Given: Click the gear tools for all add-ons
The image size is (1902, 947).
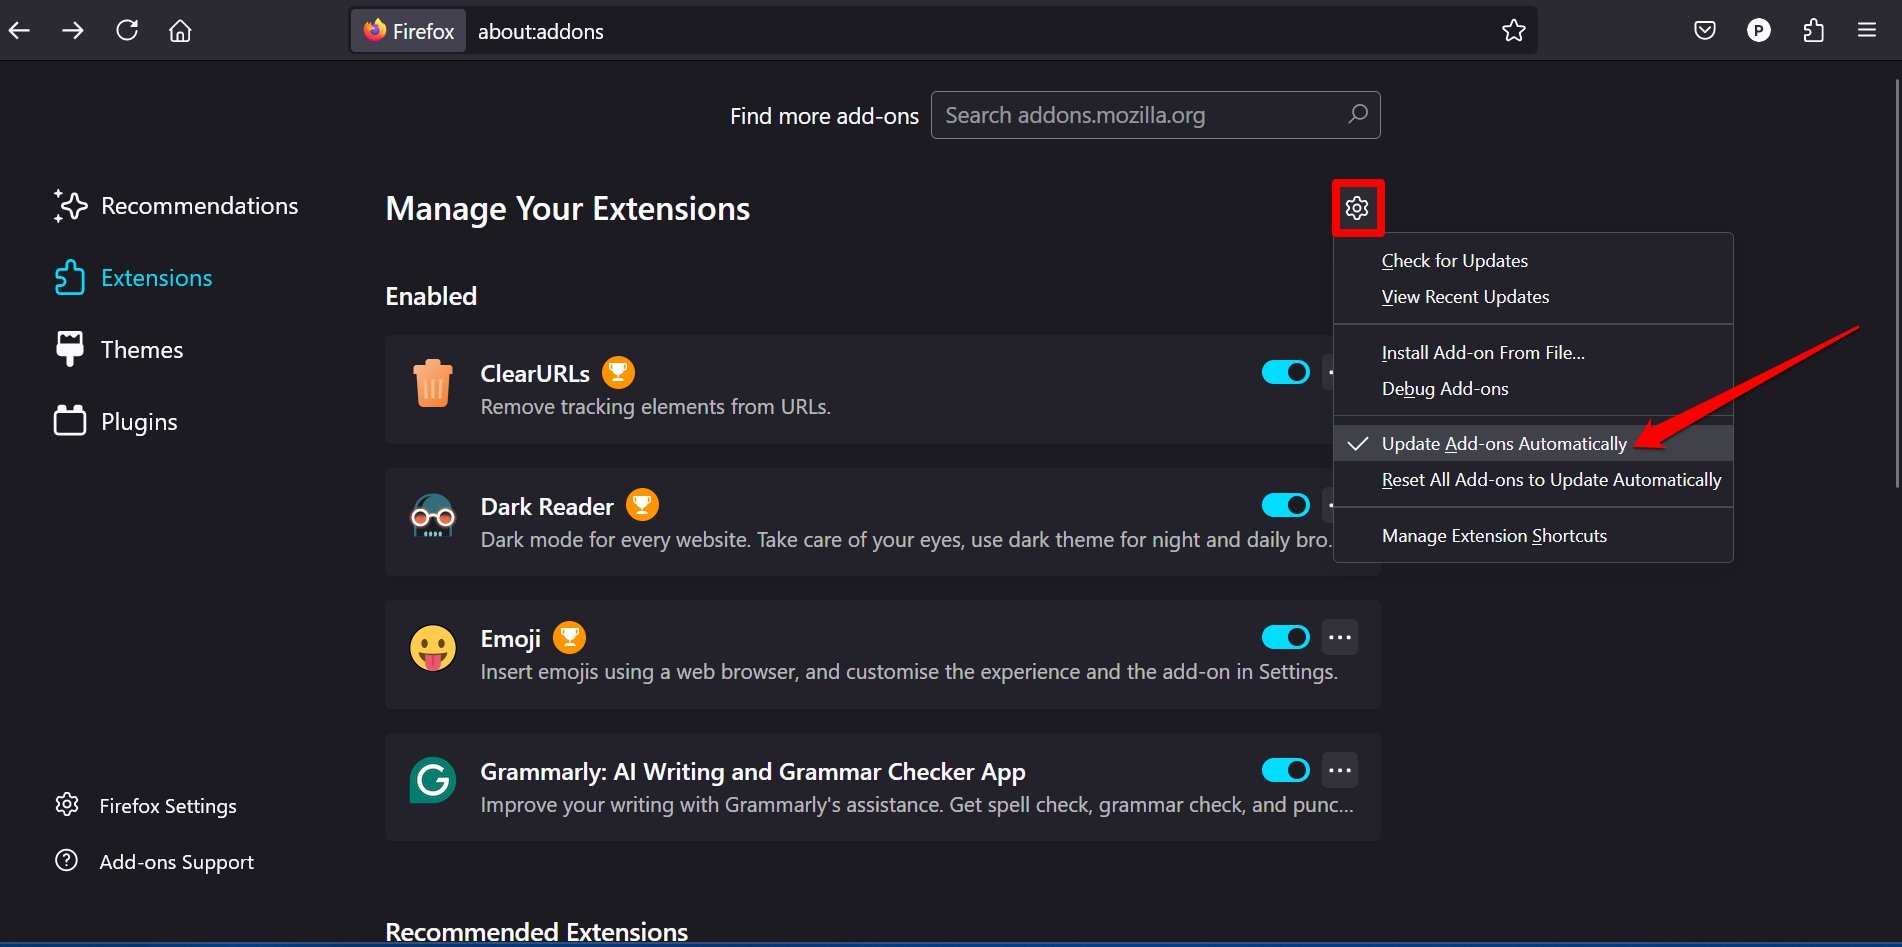Looking at the screenshot, I should point(1357,208).
